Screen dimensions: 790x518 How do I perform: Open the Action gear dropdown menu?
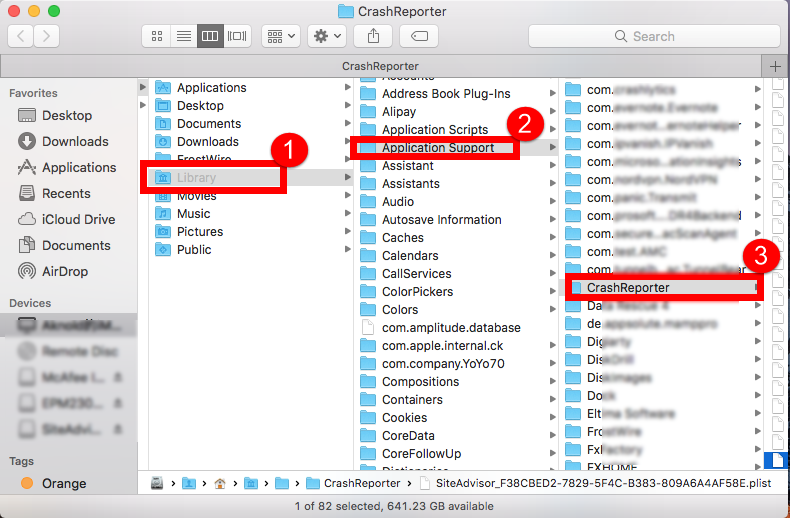[327, 36]
